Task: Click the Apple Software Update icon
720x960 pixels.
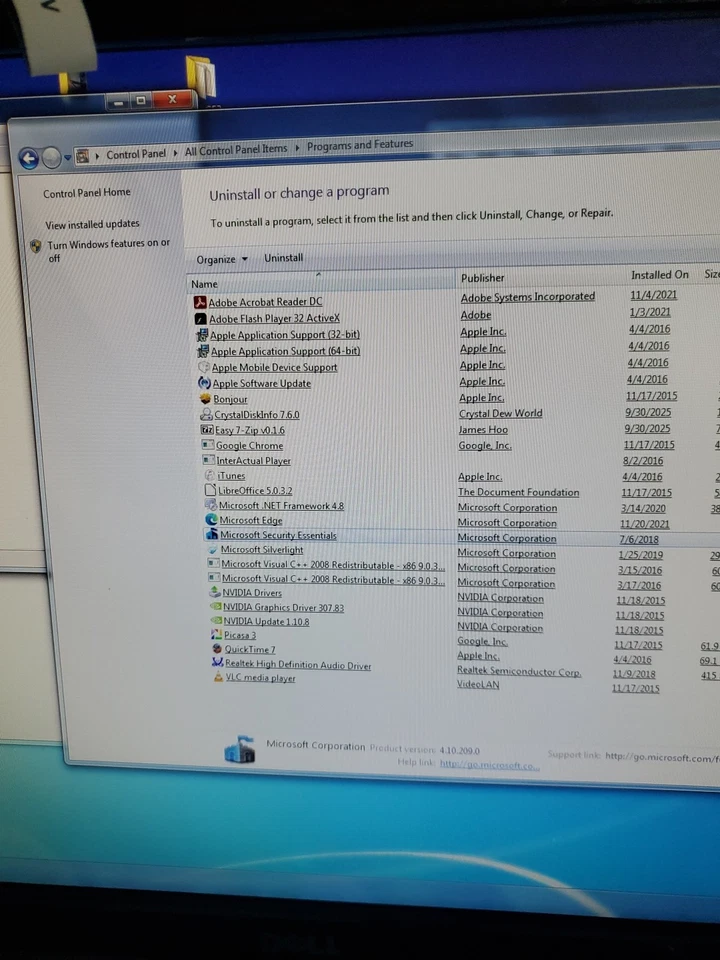Action: point(204,383)
